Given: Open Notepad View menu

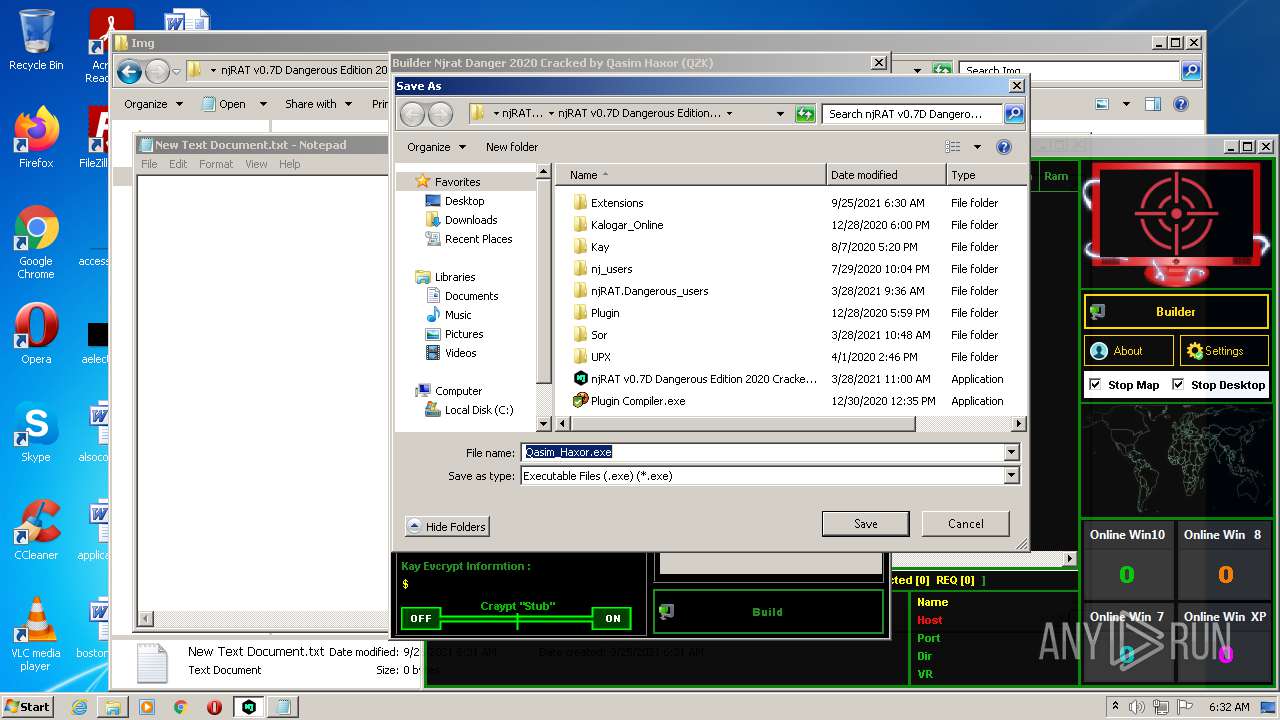Looking at the screenshot, I should click(256, 164).
